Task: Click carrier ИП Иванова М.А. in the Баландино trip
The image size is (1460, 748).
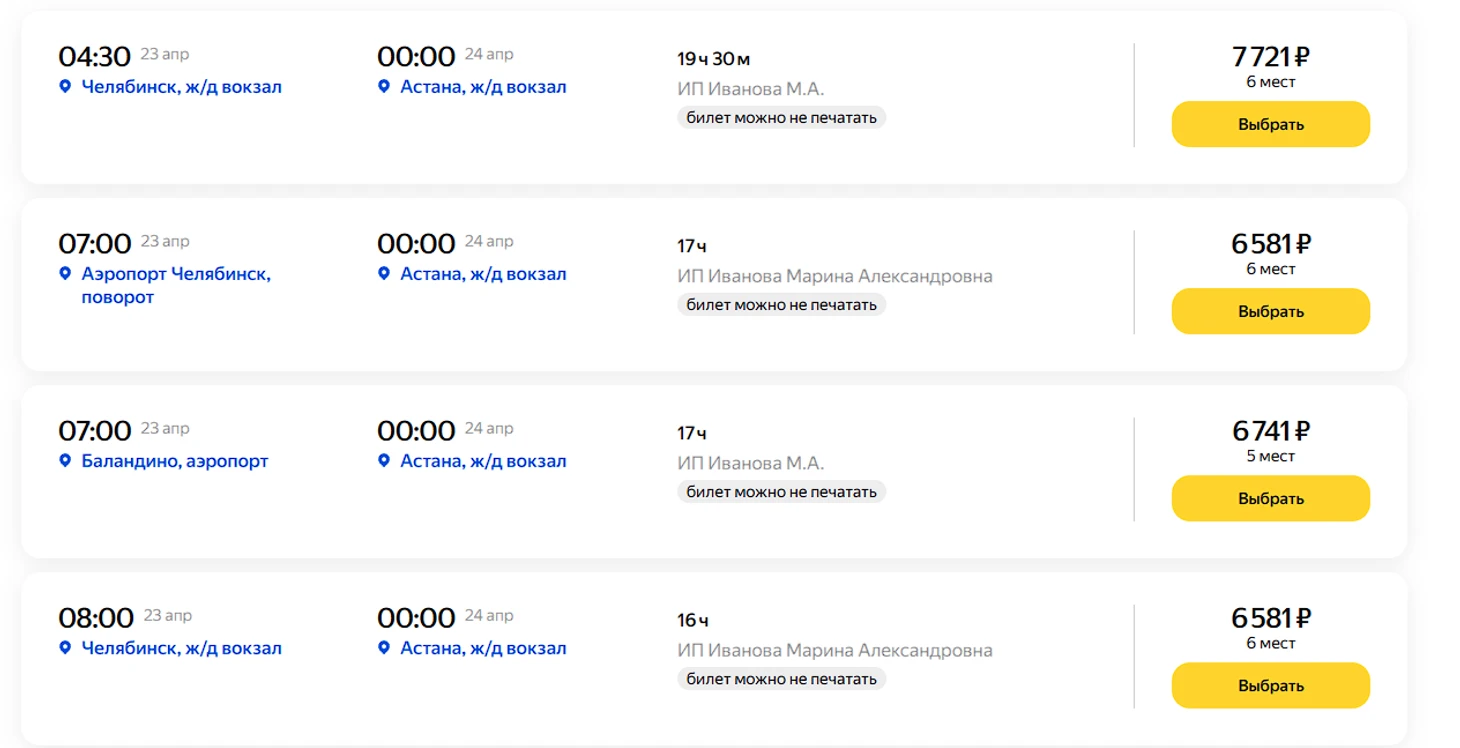Action: 750,463
